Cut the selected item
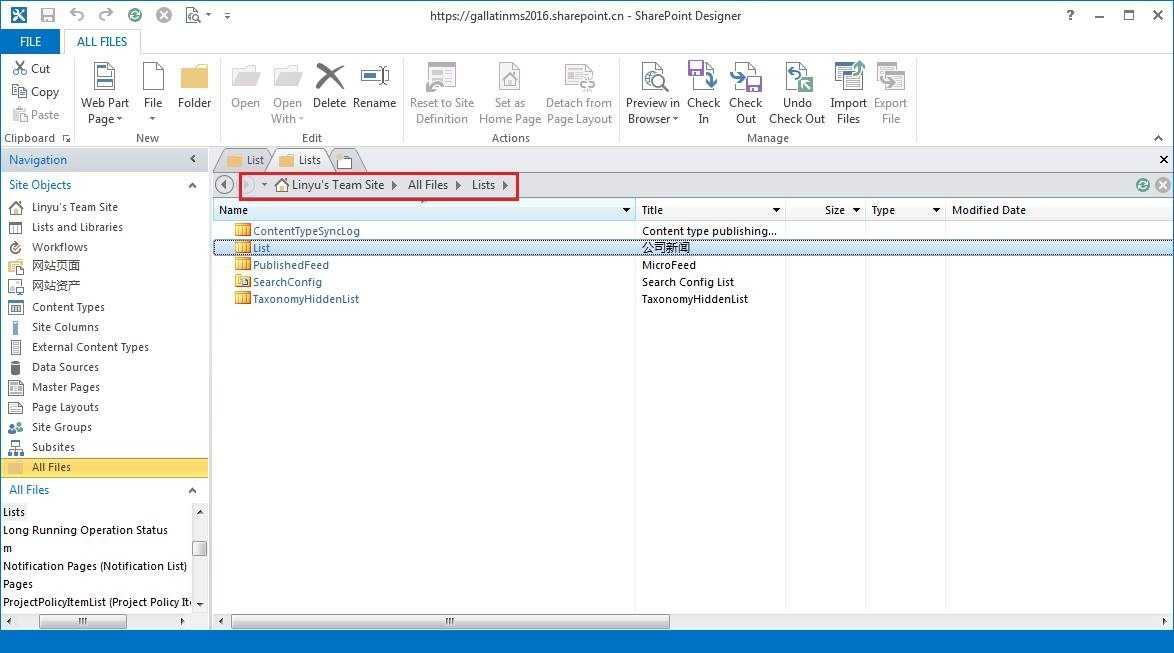 31,68
